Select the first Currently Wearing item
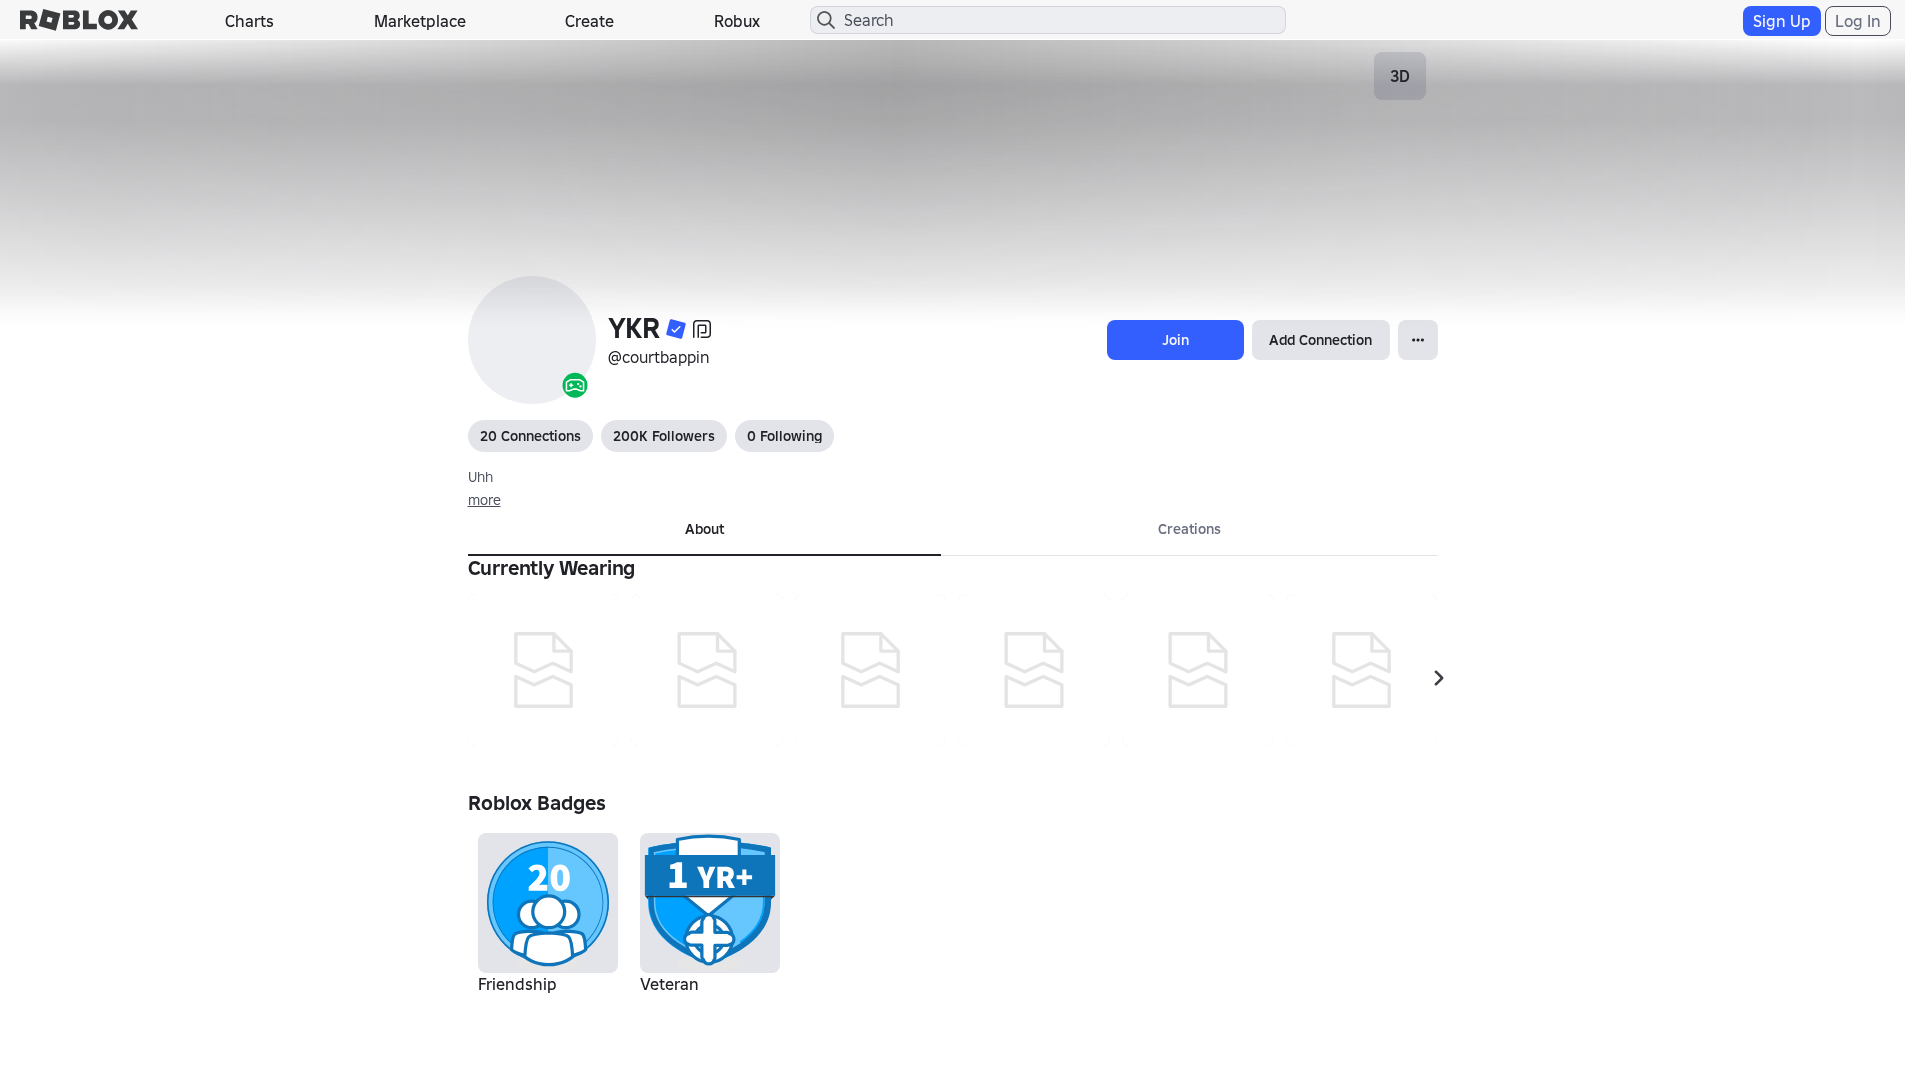Image resolution: width=1920 pixels, height=1080 pixels. tap(544, 670)
